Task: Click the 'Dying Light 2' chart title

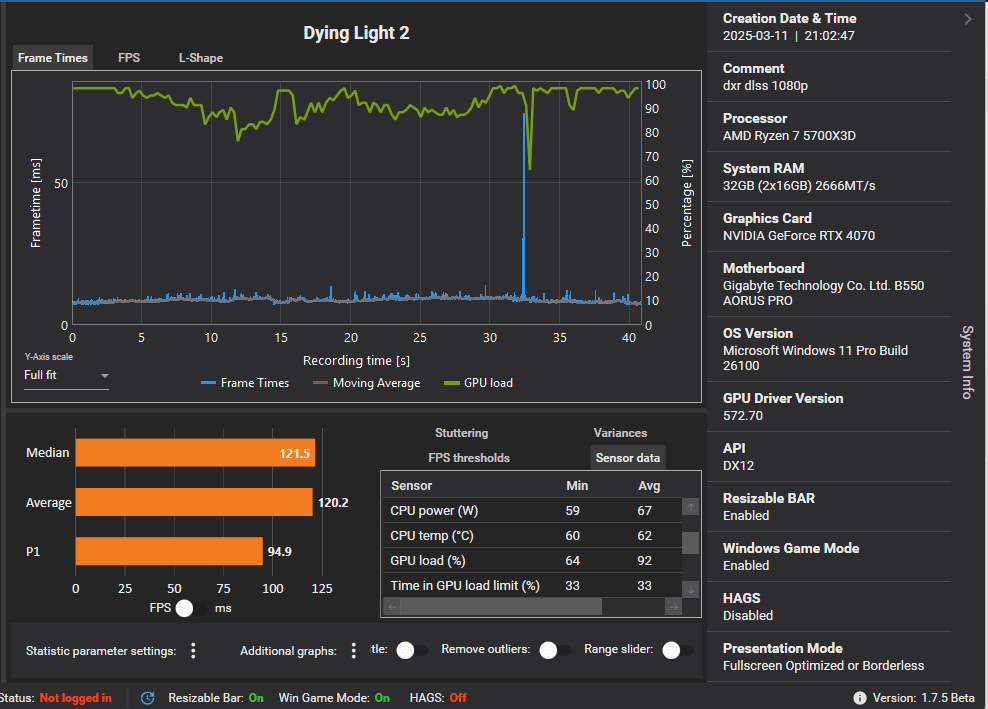Action: [x=356, y=33]
